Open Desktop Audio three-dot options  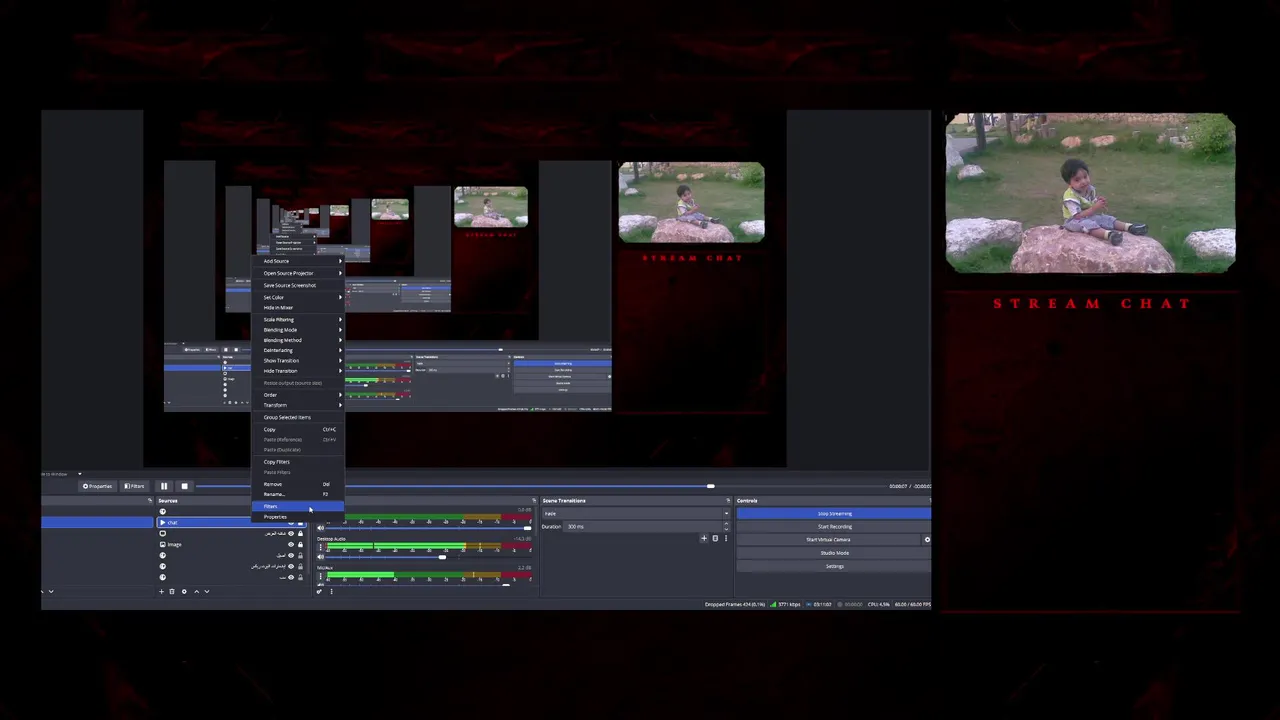tap(320, 546)
